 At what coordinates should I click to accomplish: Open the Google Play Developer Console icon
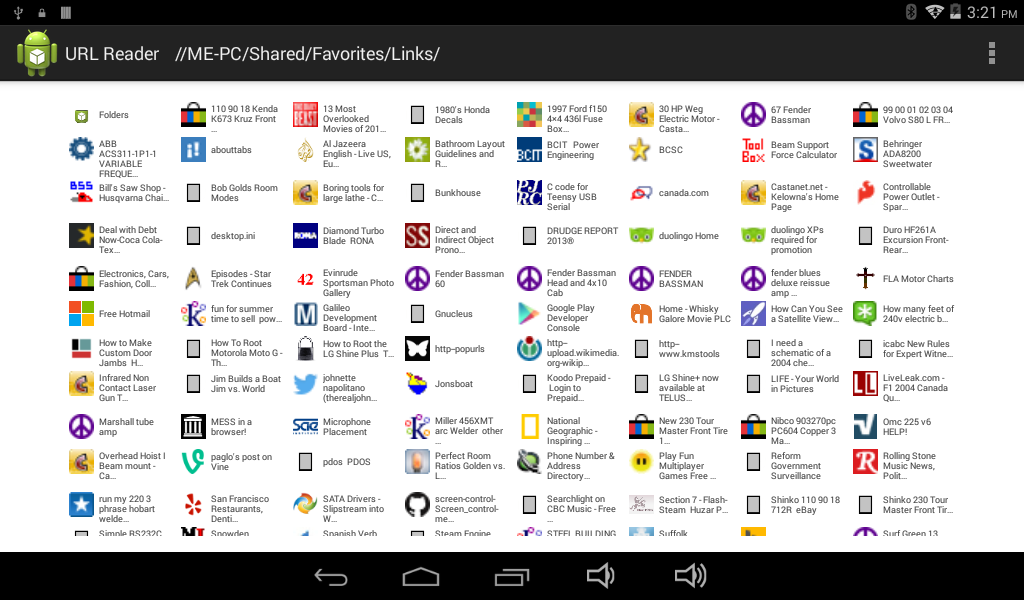tap(529, 313)
